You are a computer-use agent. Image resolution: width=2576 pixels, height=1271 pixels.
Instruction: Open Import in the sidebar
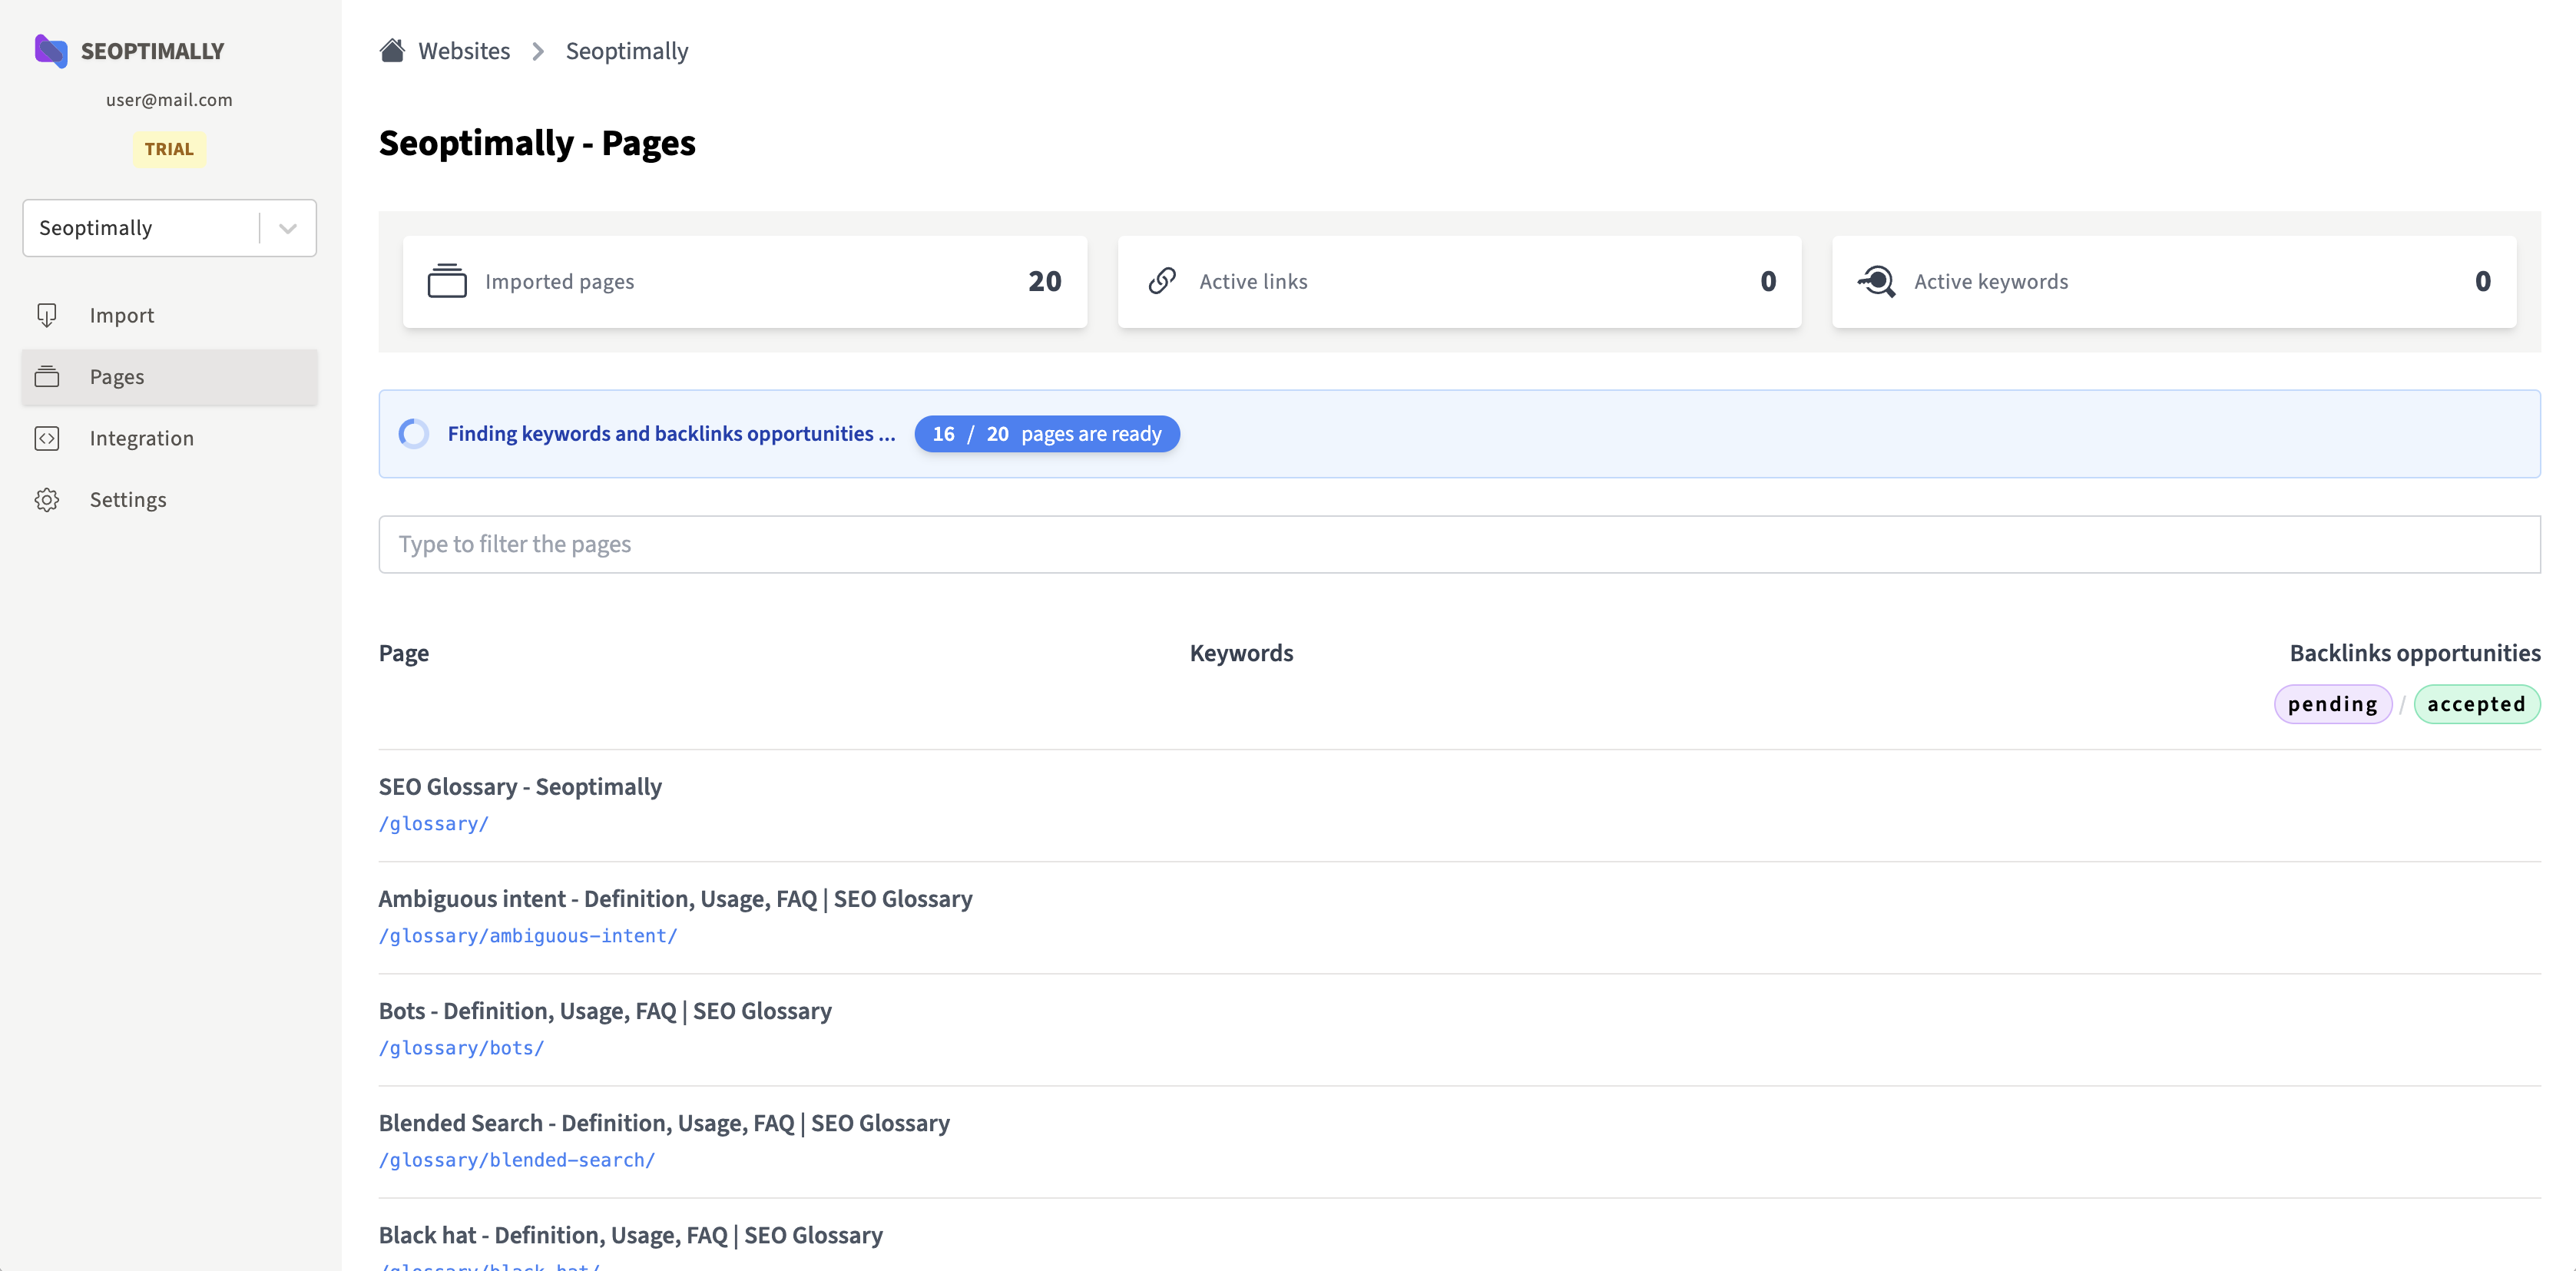170,315
